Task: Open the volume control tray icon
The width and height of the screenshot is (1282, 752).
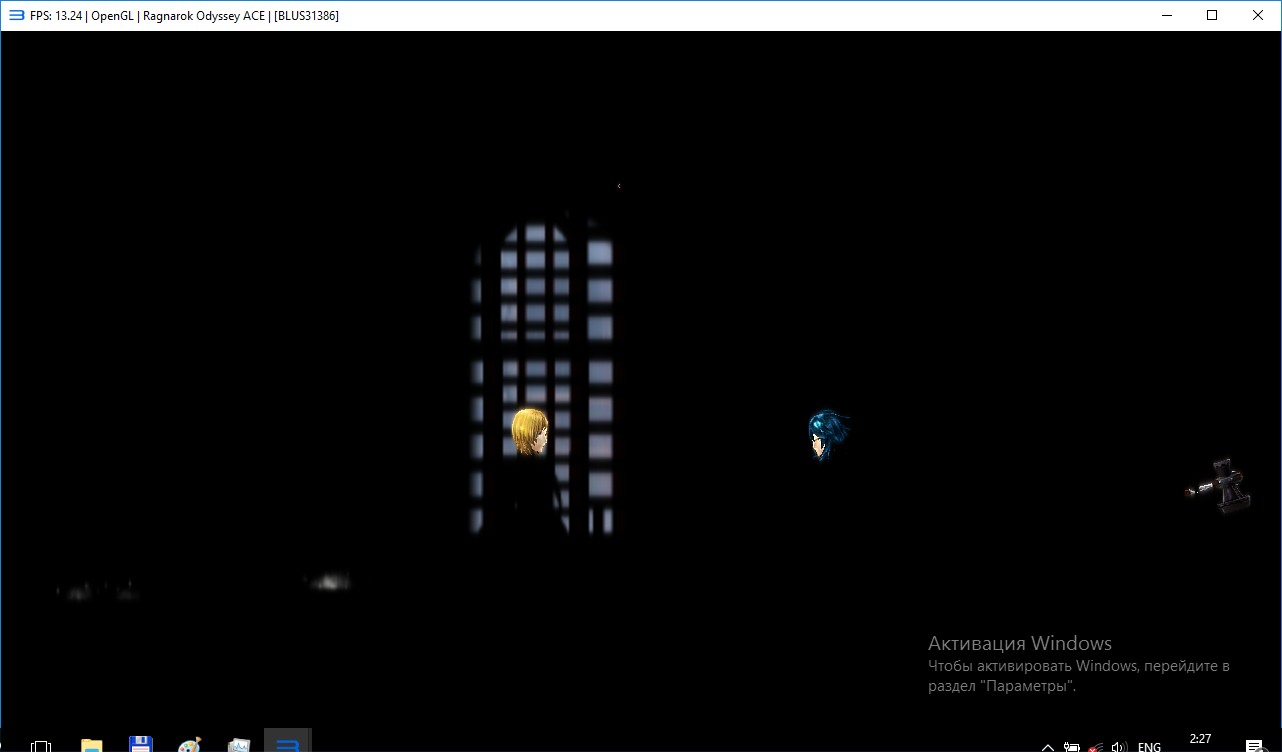Action: (x=1120, y=746)
